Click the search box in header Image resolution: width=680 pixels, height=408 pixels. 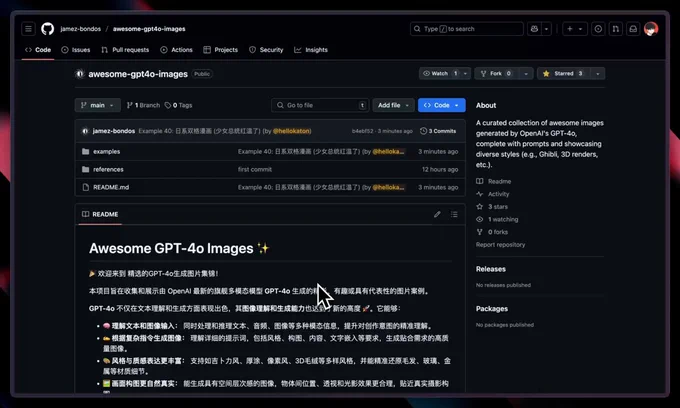point(467,29)
